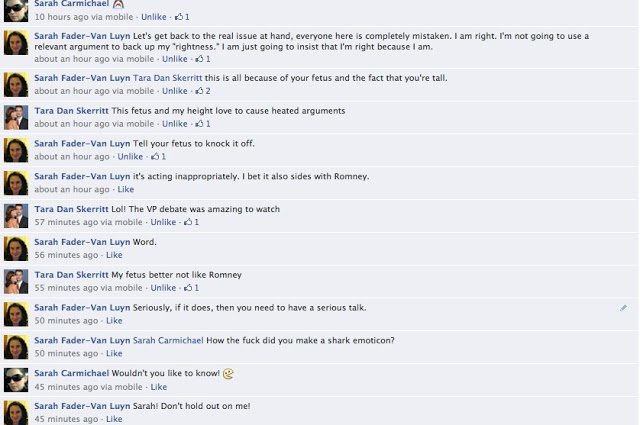The image size is (640, 425).
Task: Open tagged Sarah Carmichael mention in shark question
Action: point(168,340)
